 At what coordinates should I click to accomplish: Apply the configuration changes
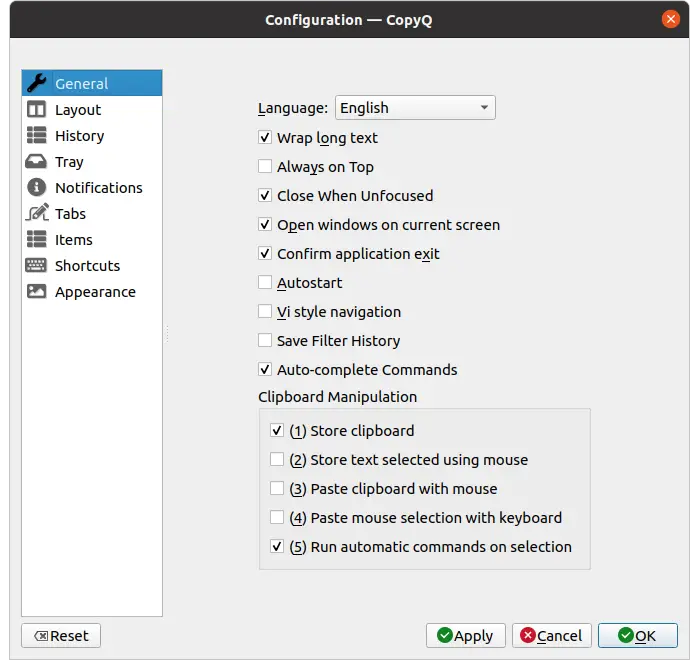click(465, 636)
